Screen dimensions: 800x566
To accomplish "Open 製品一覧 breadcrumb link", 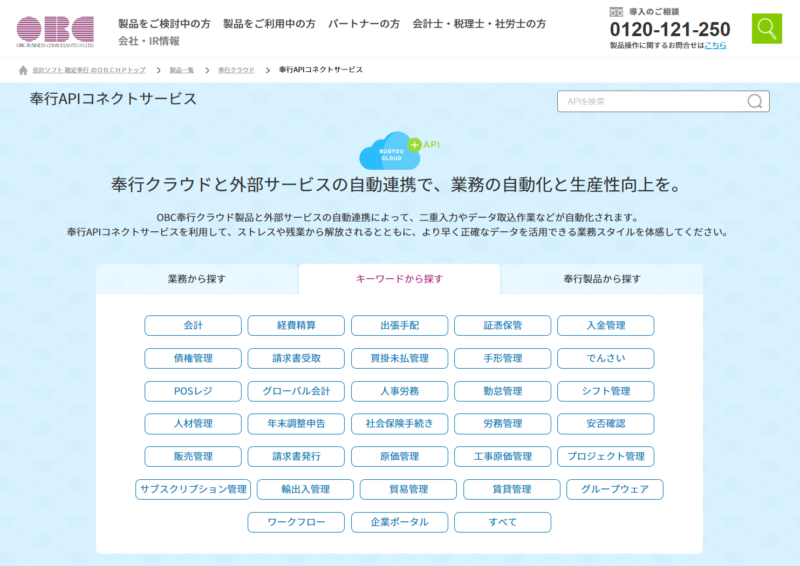I will [182, 70].
